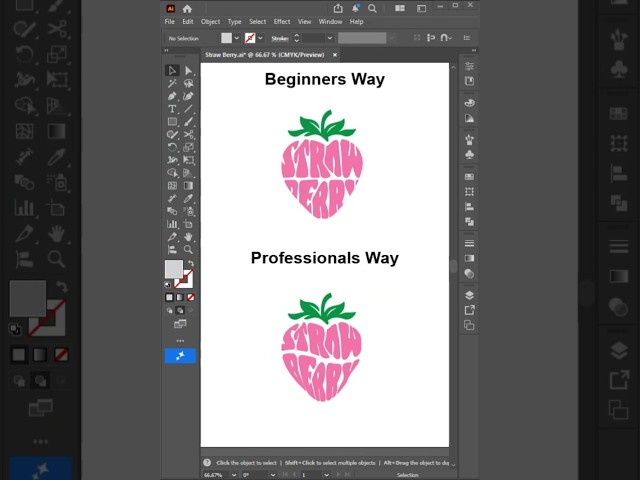Open artboard navigation dropdown
This screenshot has height=480, width=640.
point(327,475)
